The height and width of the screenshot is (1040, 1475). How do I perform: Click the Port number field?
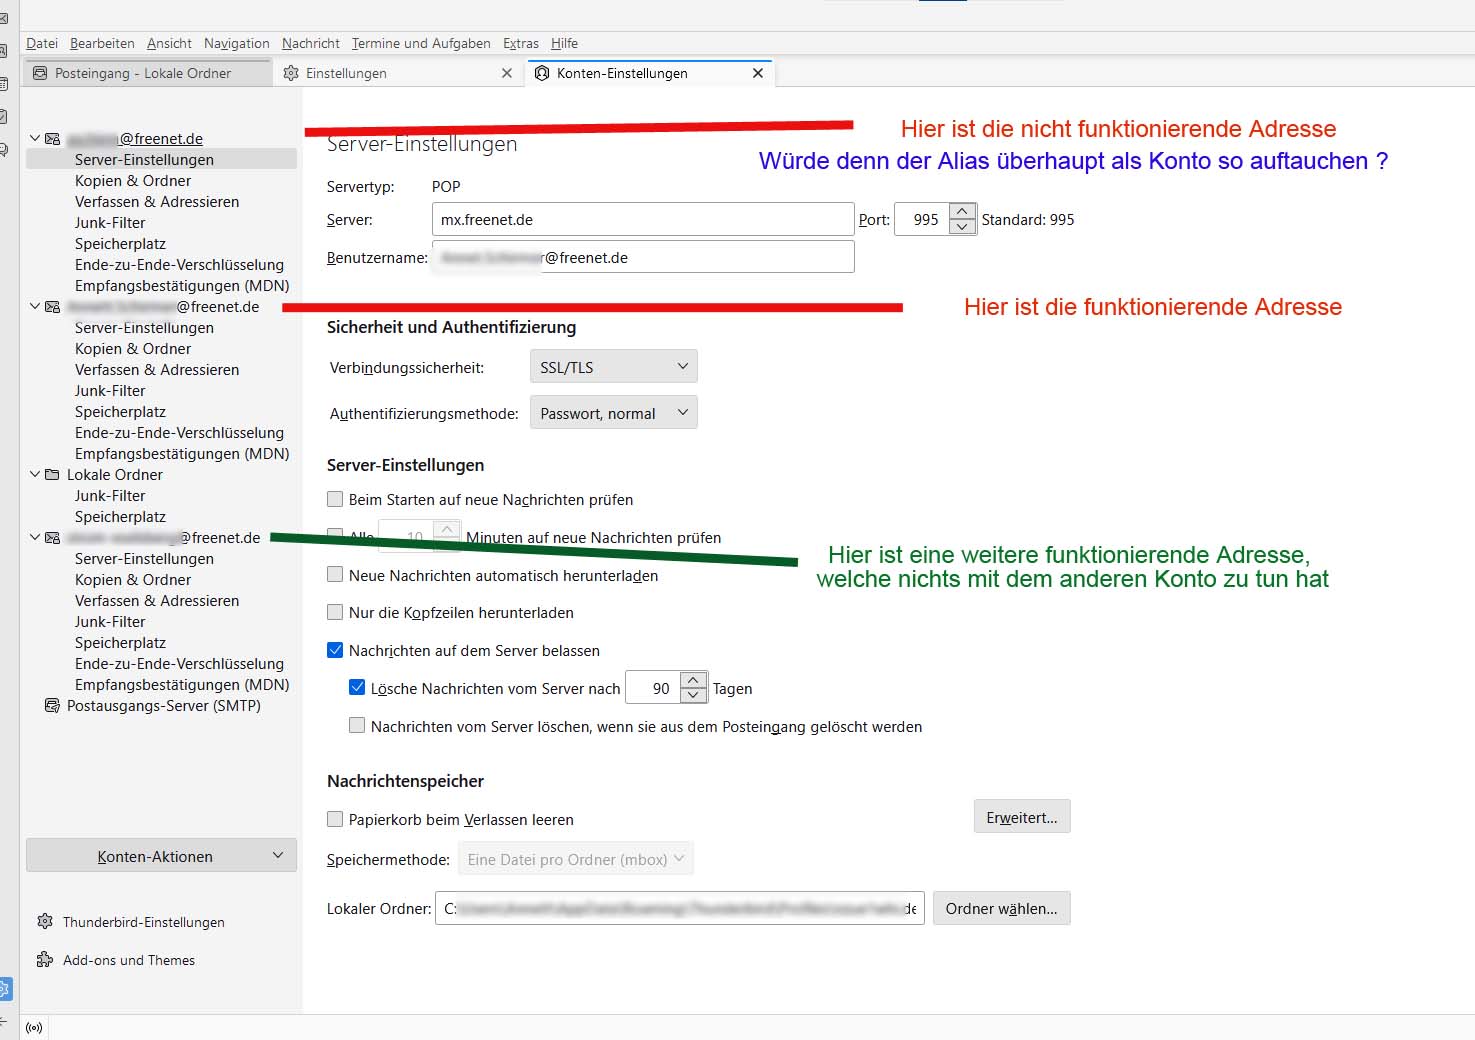pyautogui.click(x=923, y=219)
